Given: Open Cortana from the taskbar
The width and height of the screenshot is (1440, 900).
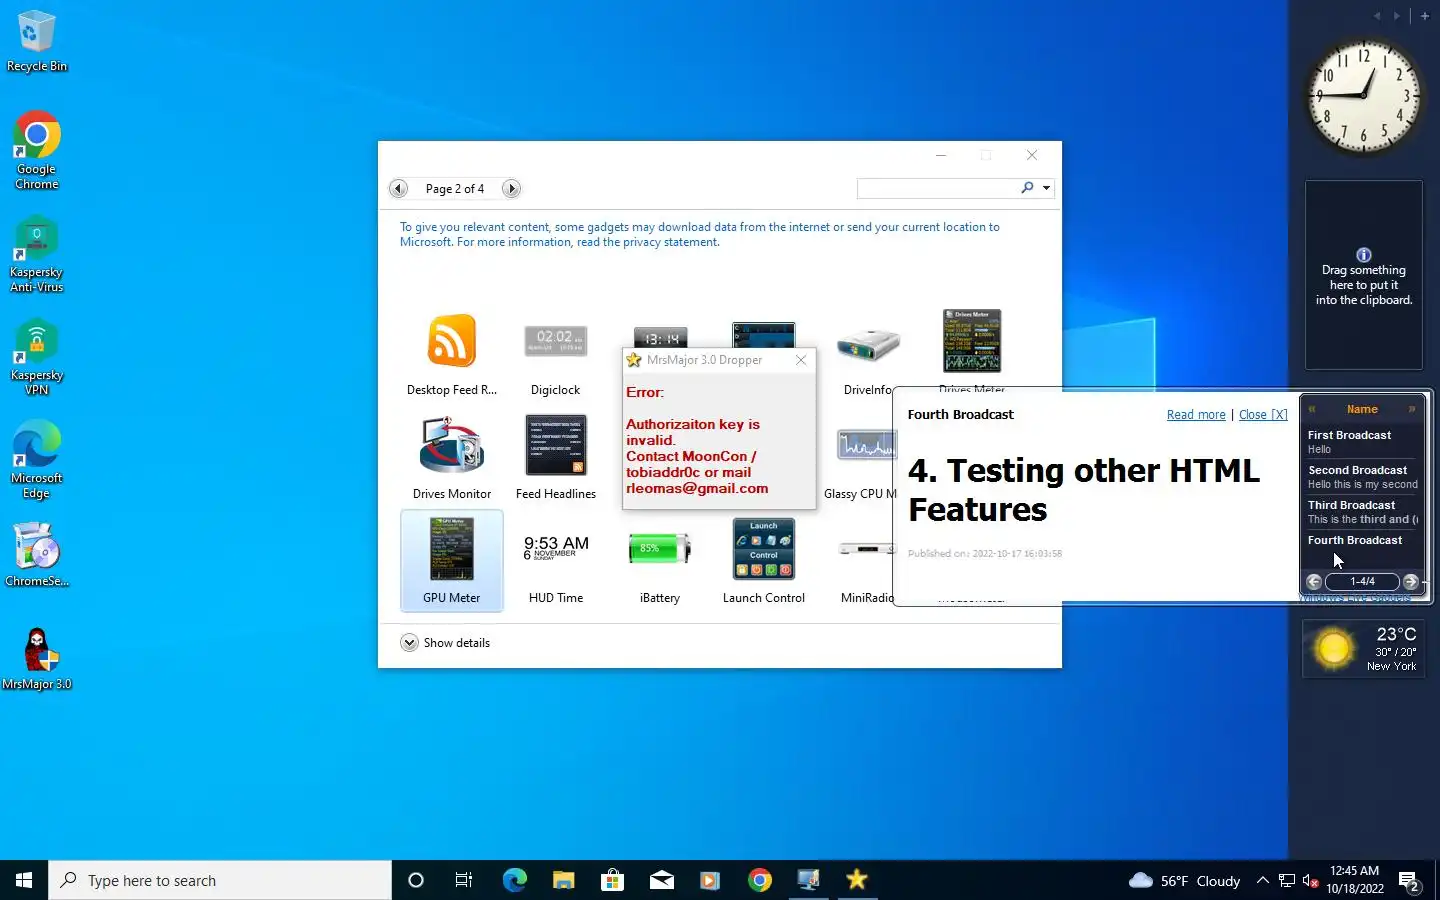Looking at the screenshot, I should pos(416,880).
